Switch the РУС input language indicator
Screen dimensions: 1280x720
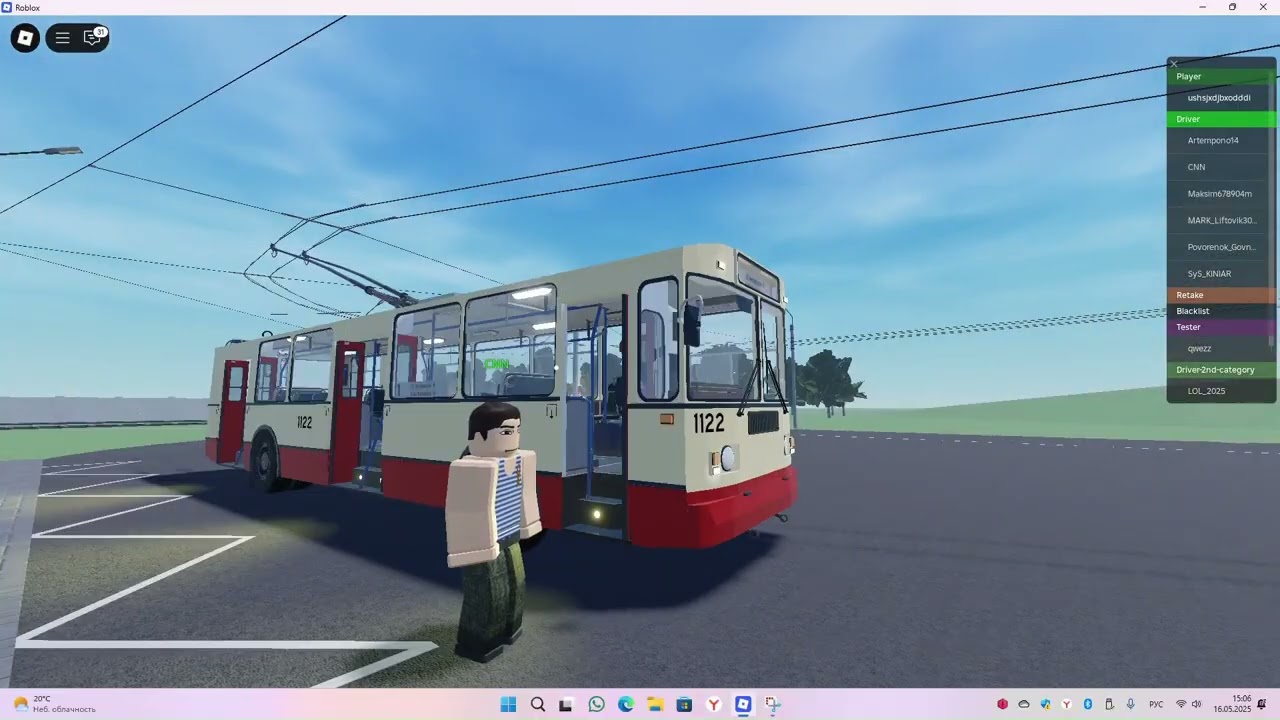1156,704
